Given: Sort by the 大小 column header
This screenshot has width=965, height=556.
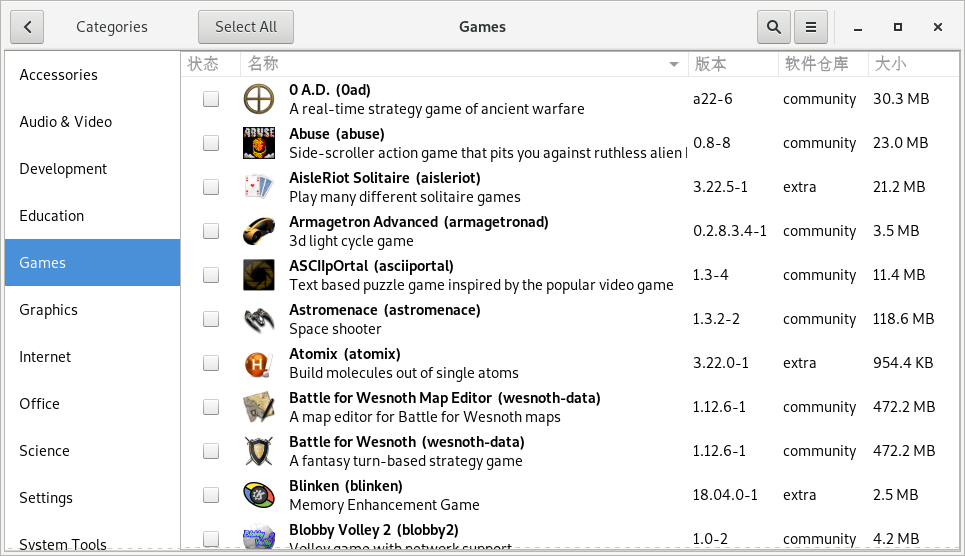Looking at the screenshot, I should [x=890, y=64].
